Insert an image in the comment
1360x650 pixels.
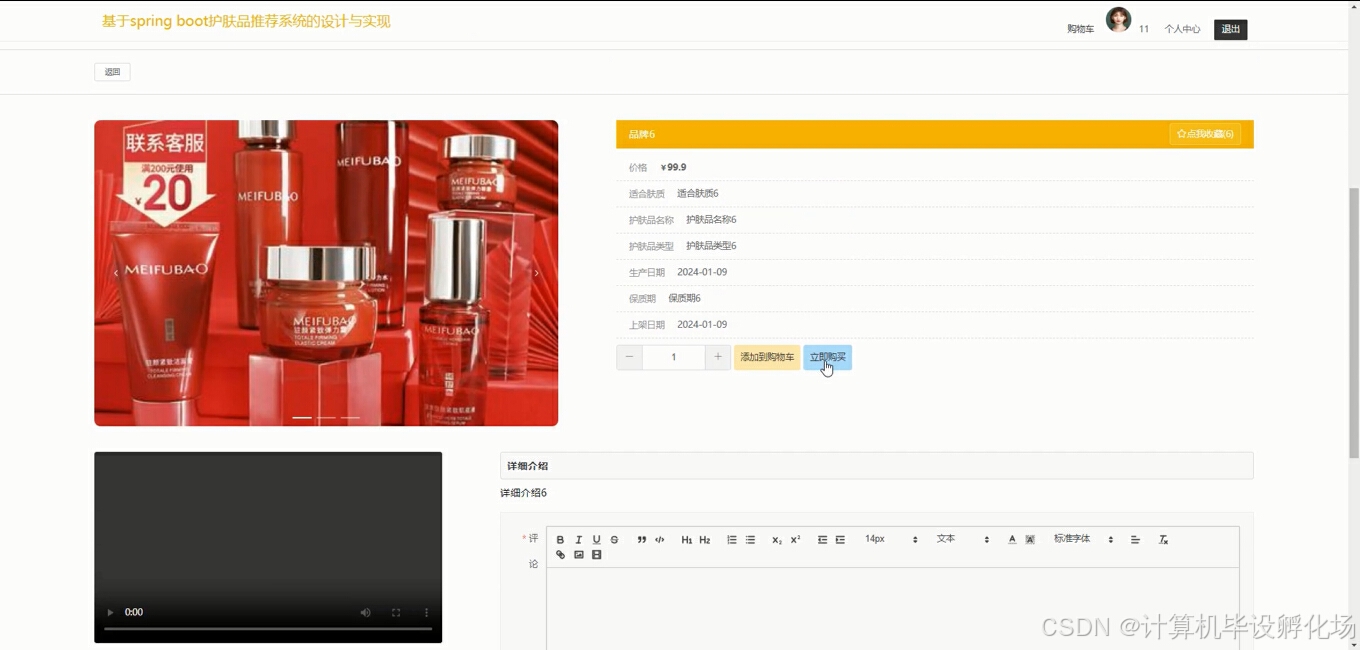pyautogui.click(x=578, y=555)
